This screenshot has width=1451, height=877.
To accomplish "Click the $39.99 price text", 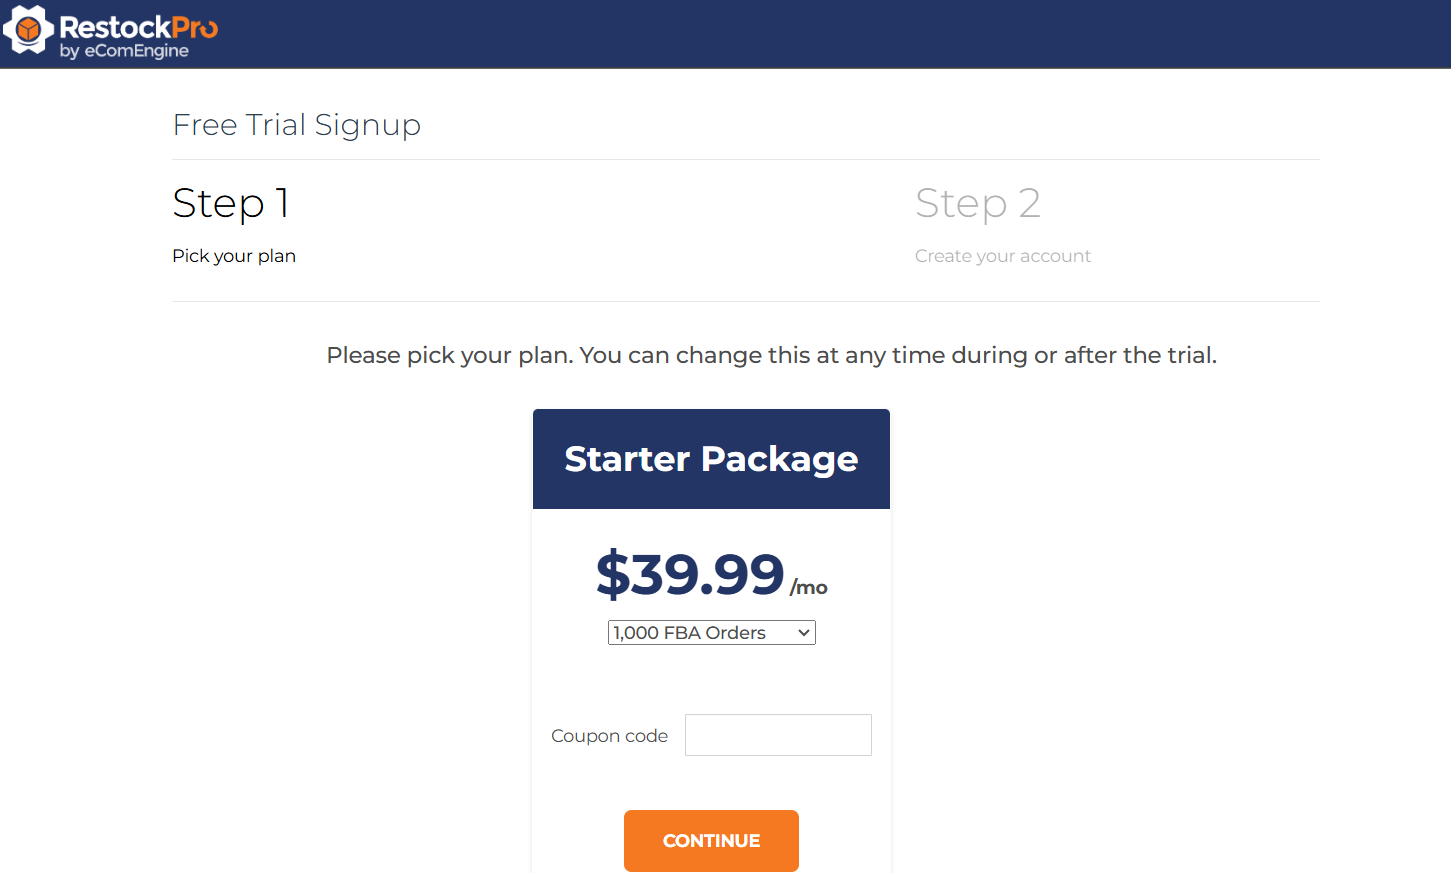I will pyautogui.click(x=690, y=574).
